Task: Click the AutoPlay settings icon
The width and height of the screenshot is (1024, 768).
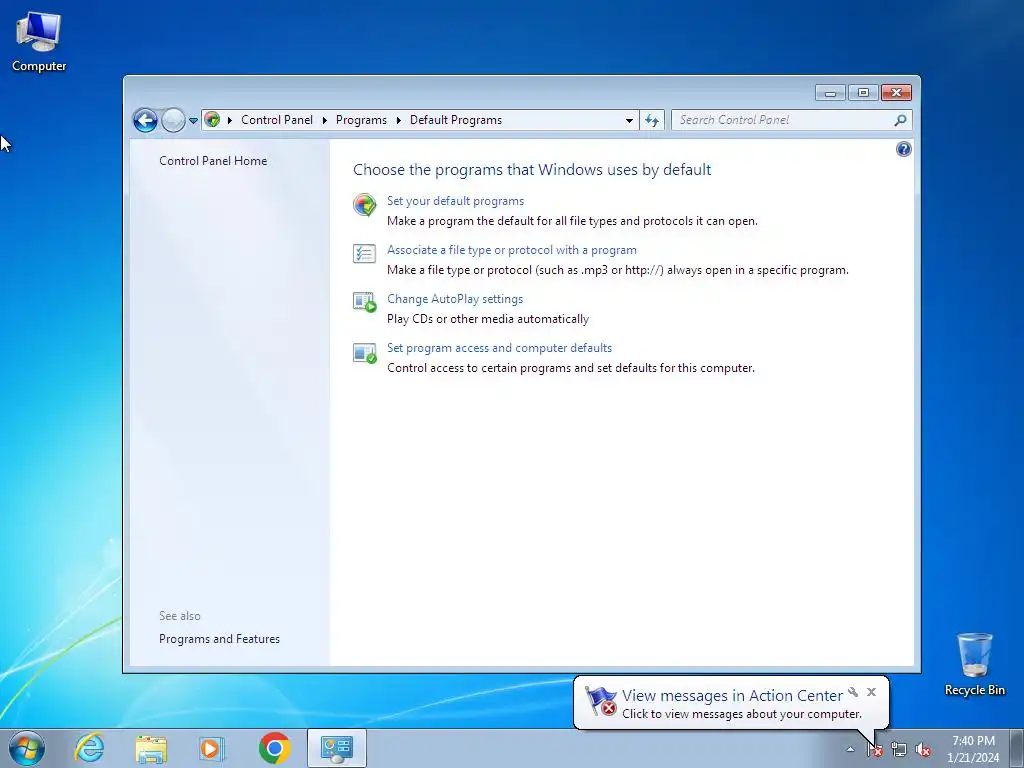Action: [364, 302]
